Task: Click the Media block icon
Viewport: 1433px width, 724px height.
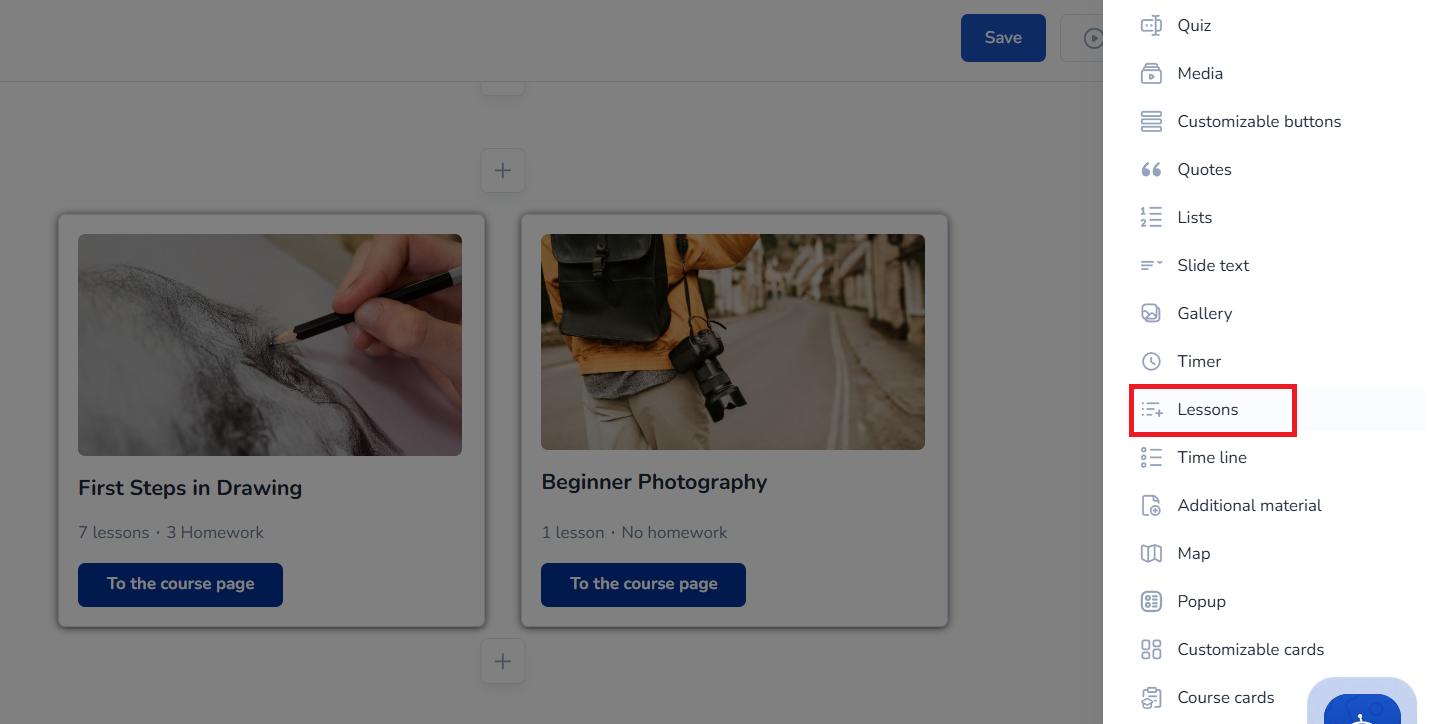Action: point(1151,74)
